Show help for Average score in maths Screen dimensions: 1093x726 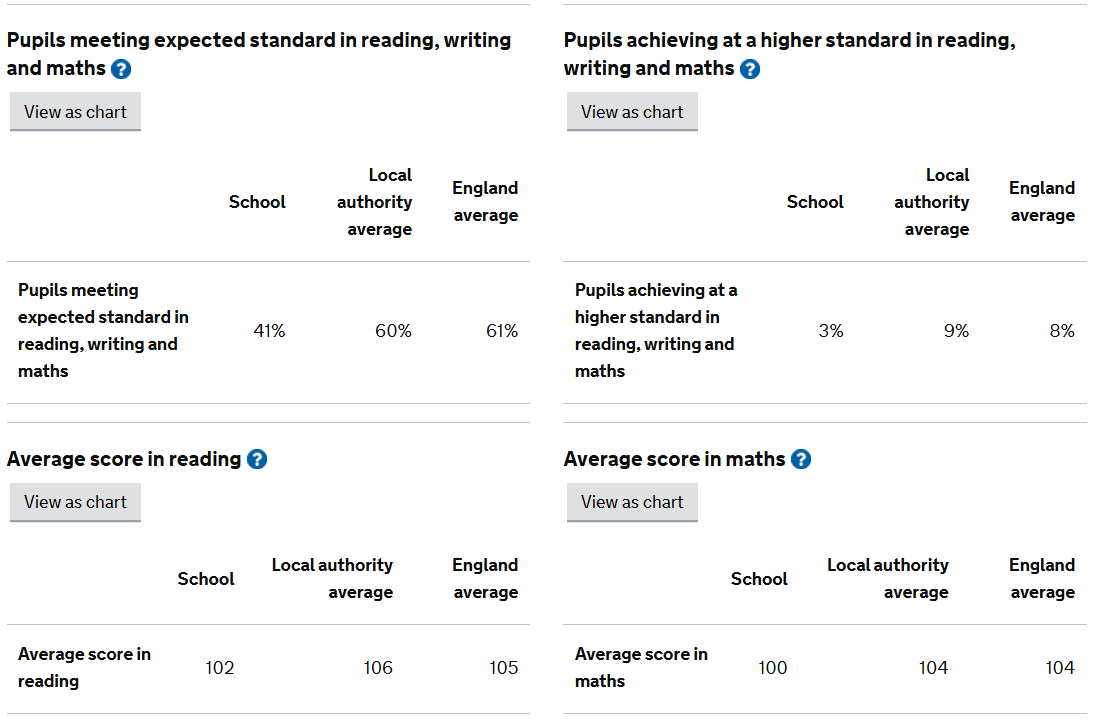click(801, 459)
